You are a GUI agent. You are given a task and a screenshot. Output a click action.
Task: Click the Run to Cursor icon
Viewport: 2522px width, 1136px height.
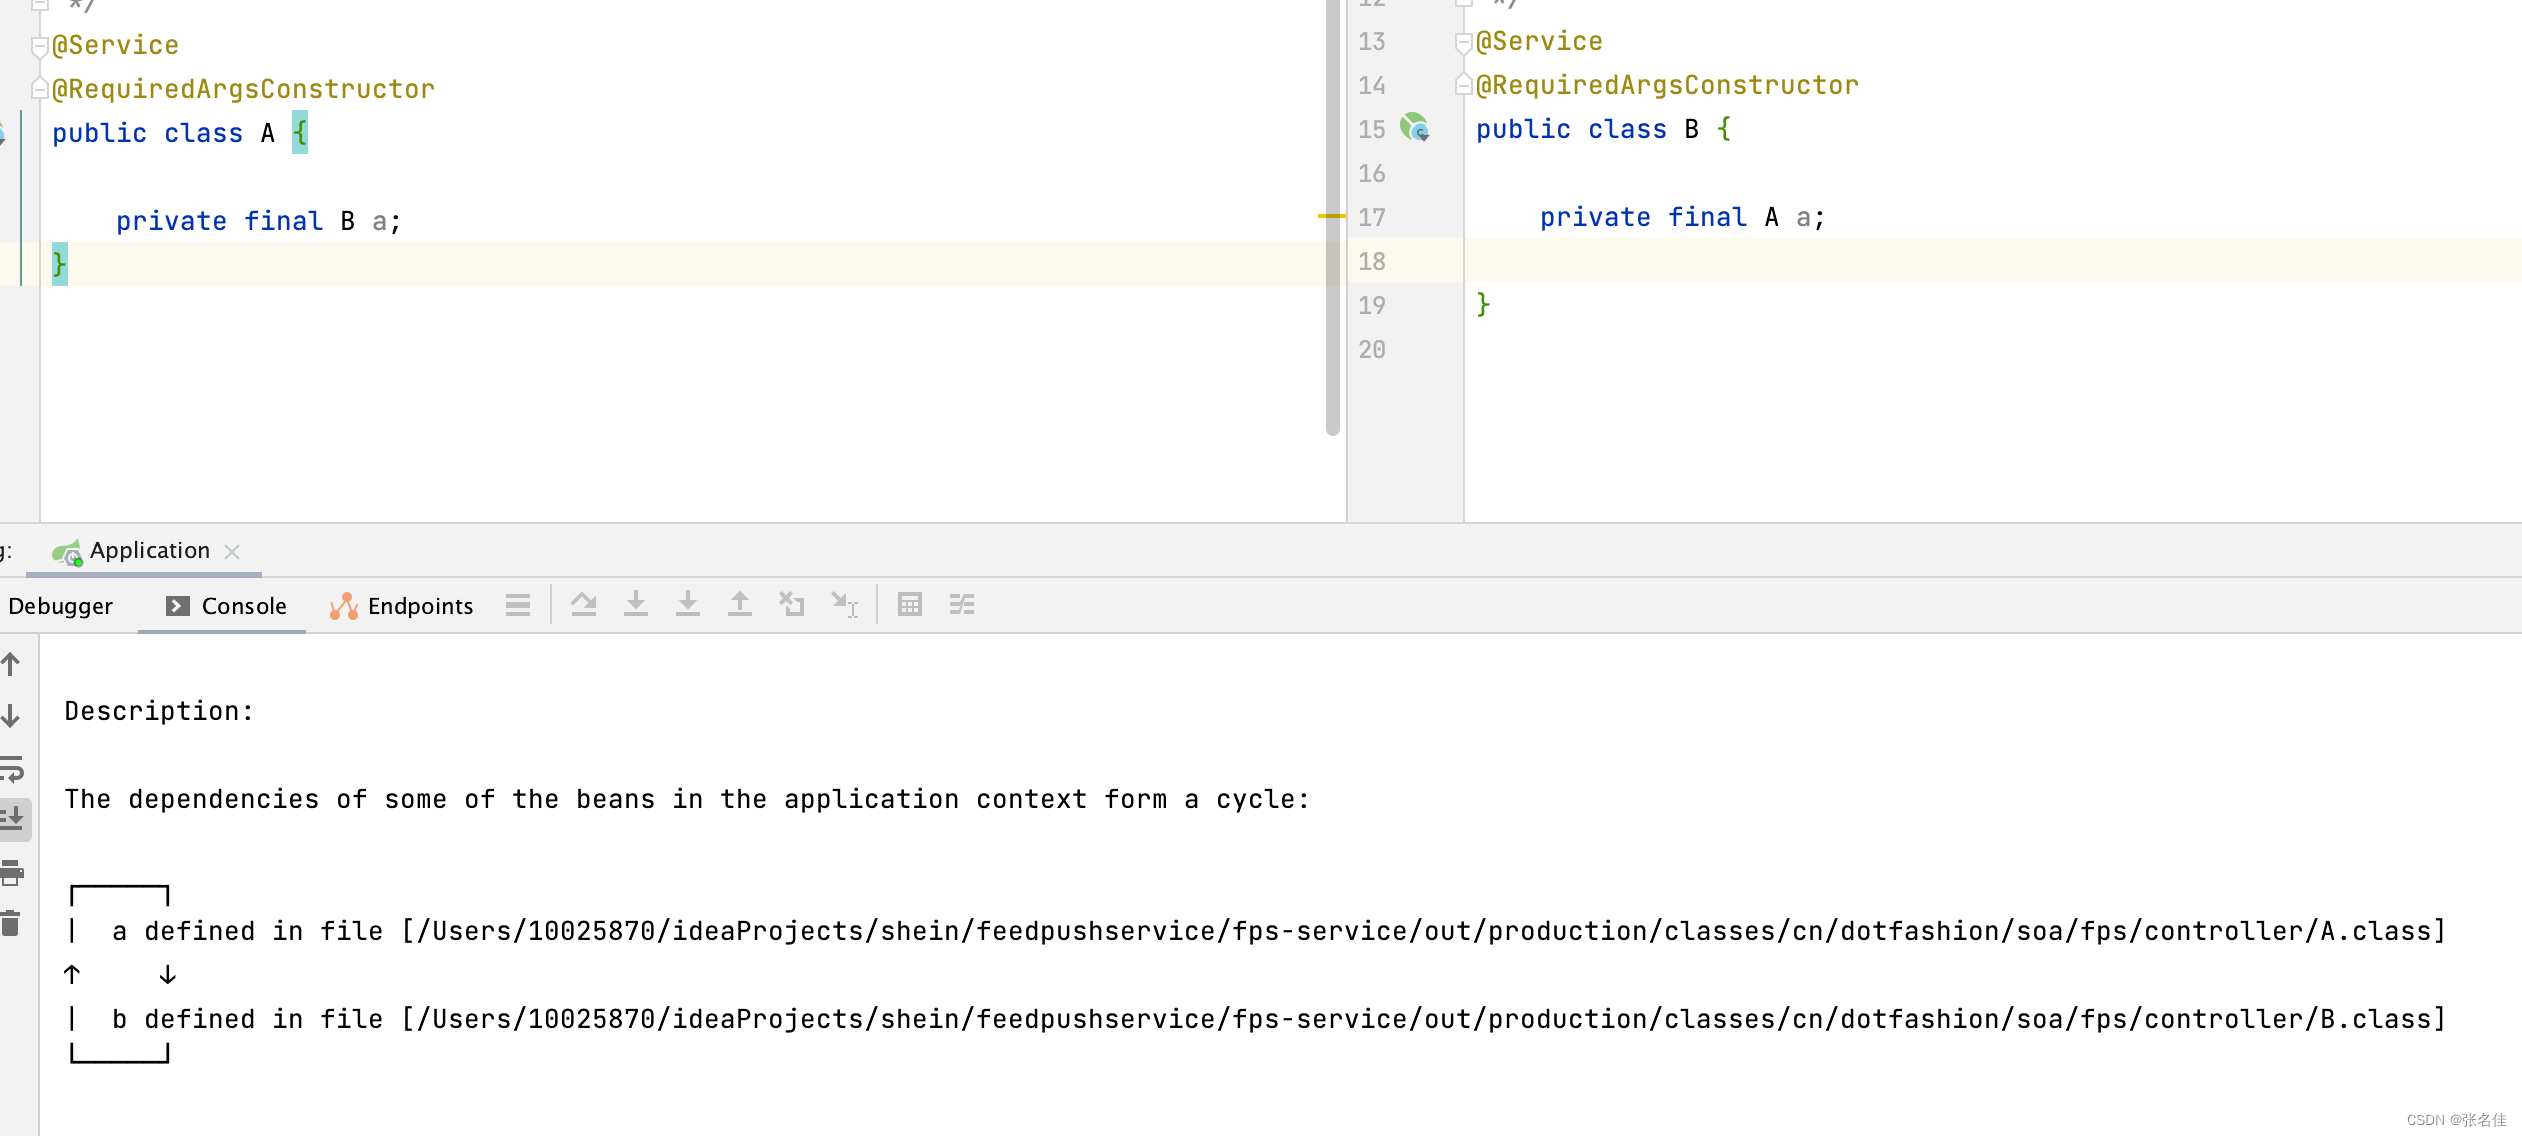[844, 605]
